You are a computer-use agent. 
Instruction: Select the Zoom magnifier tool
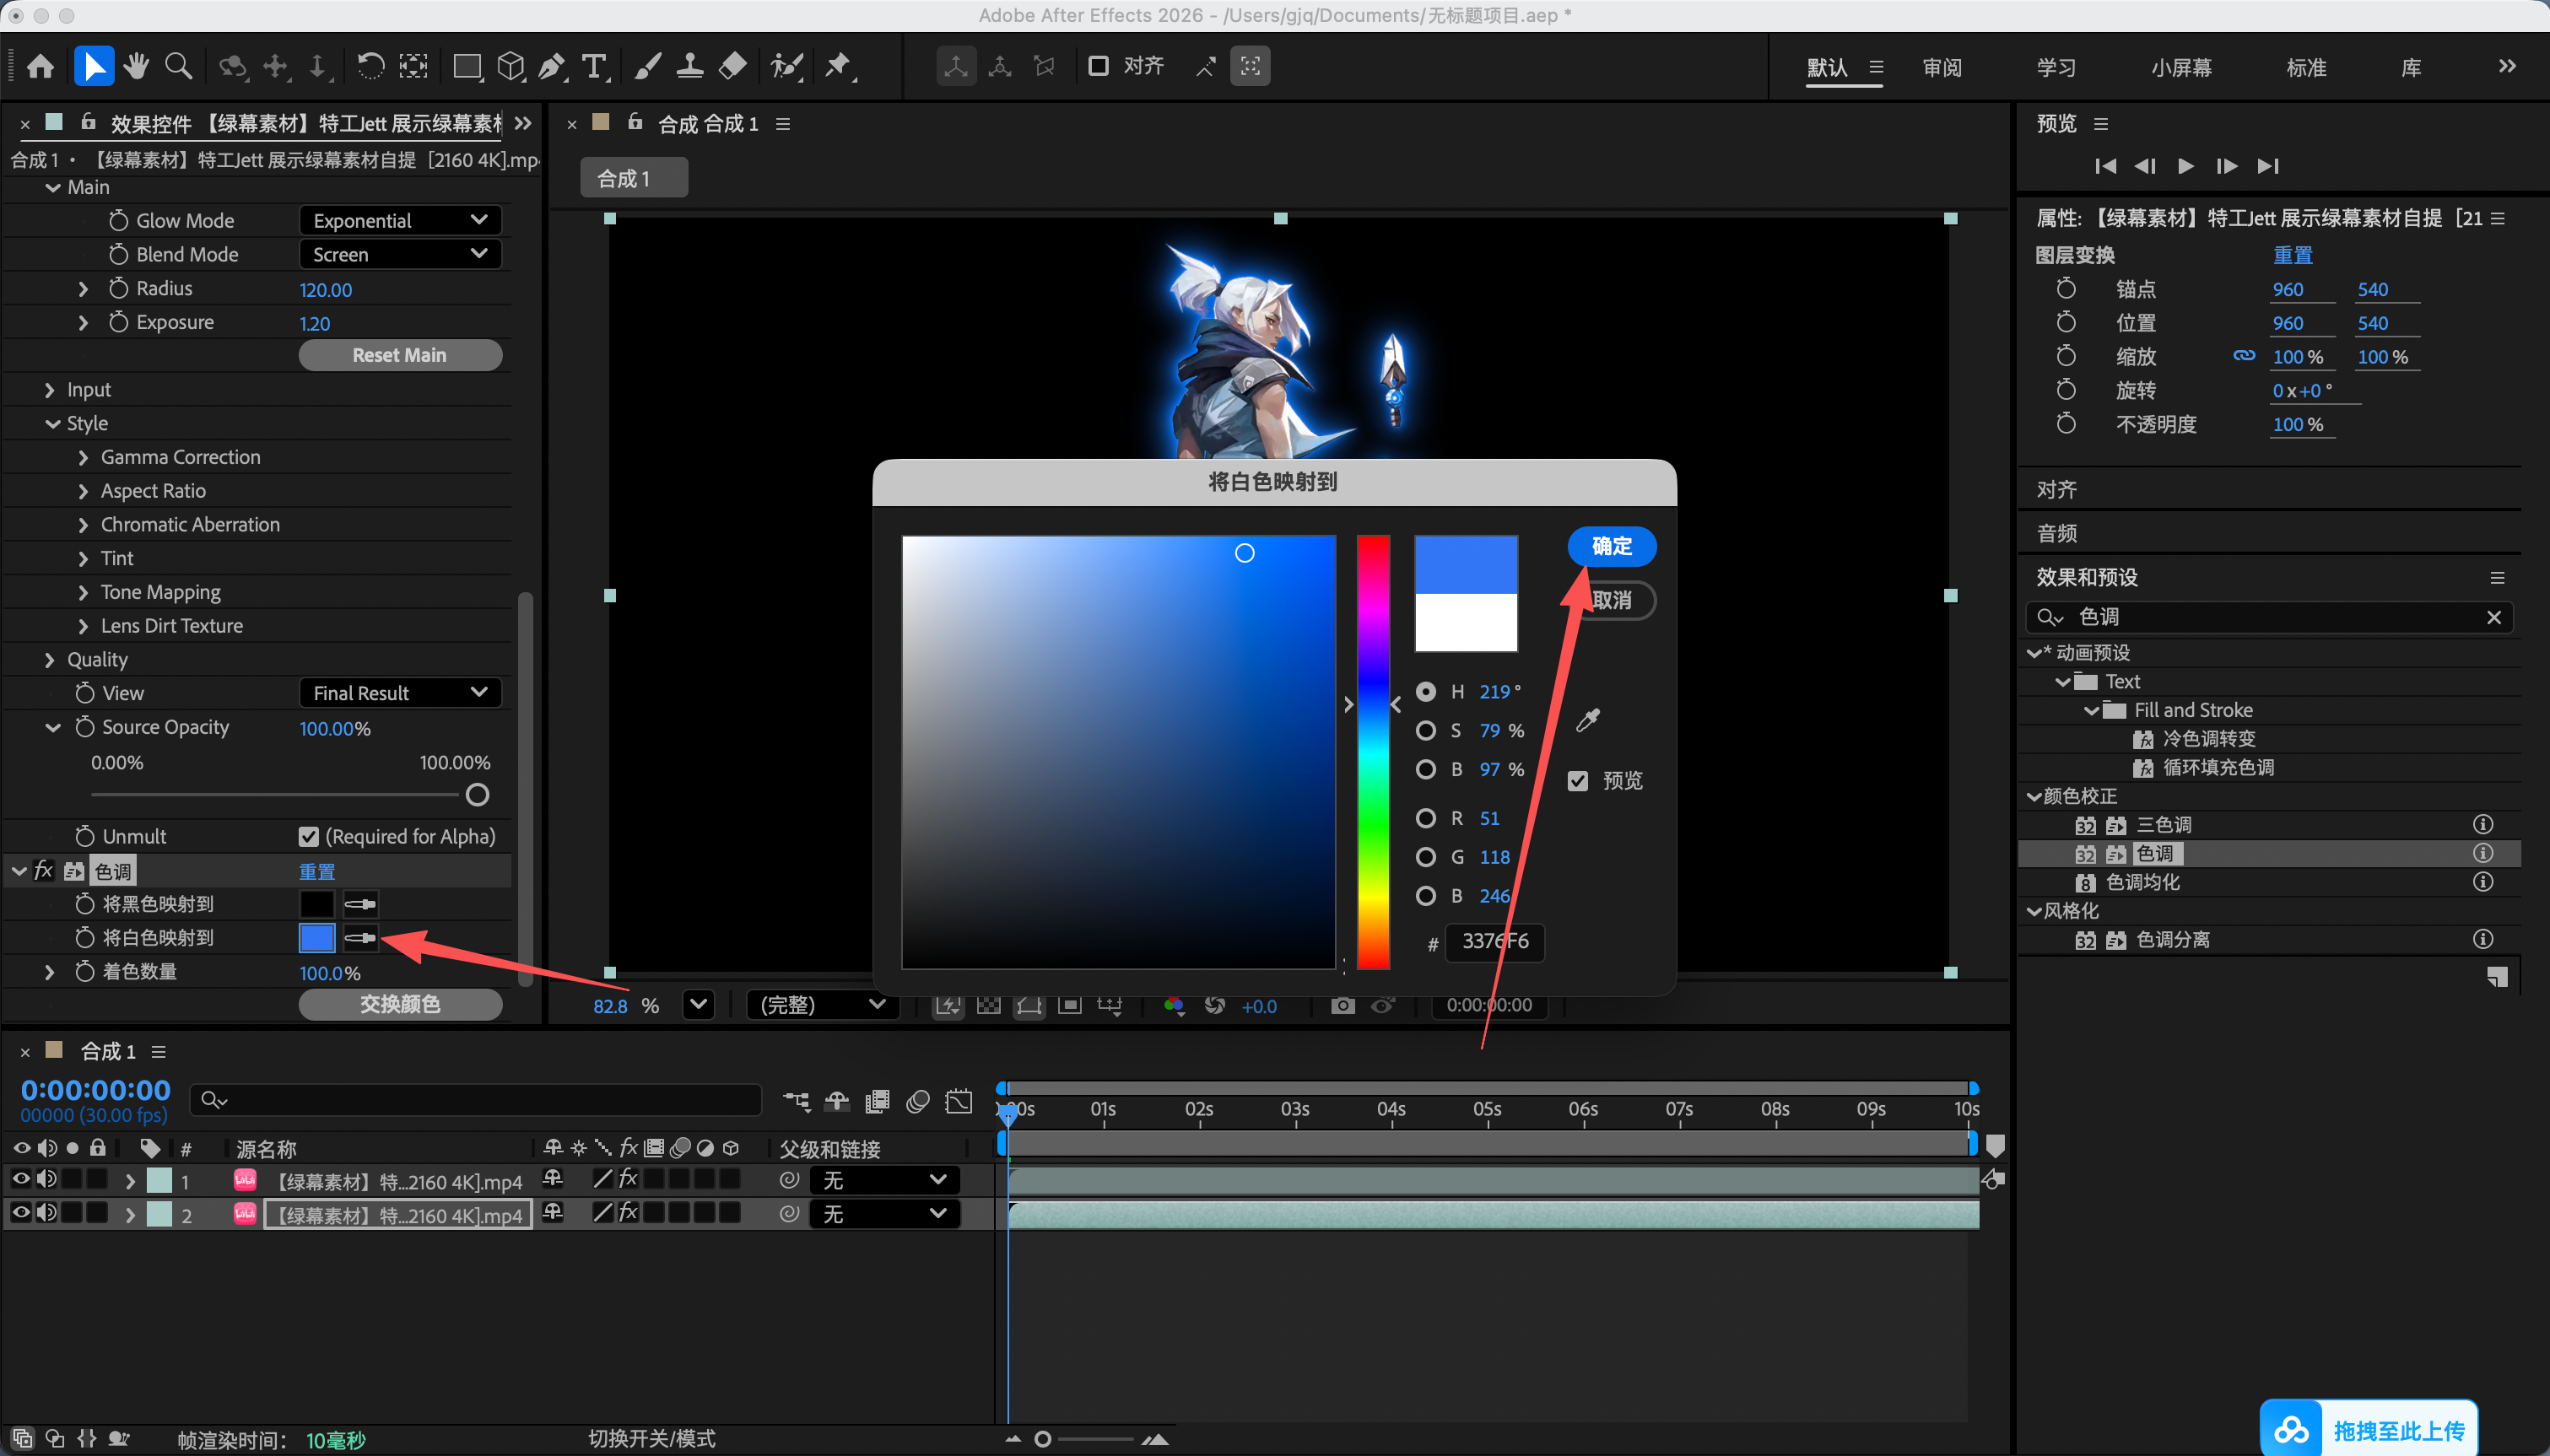pos(179,66)
